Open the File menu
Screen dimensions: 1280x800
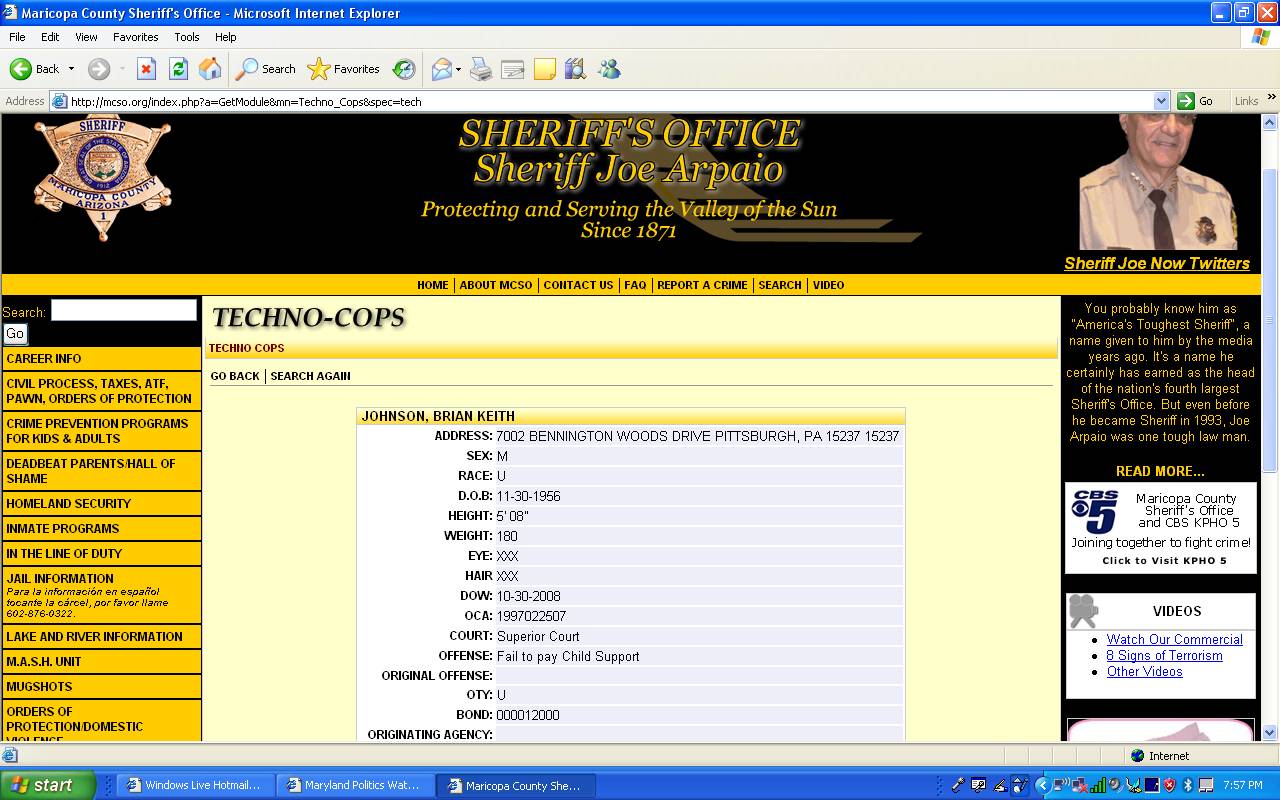pyautogui.click(x=17, y=37)
